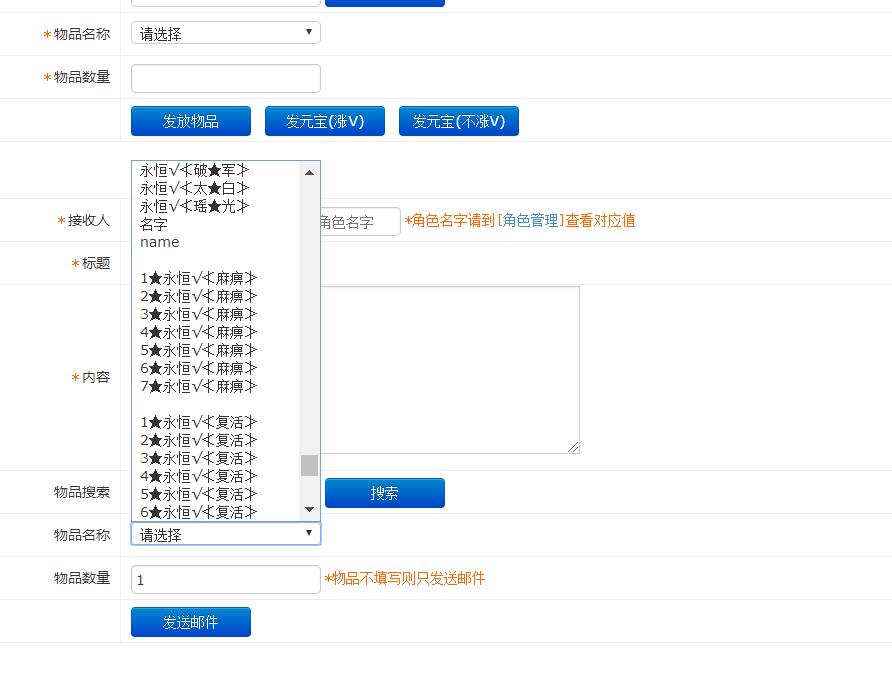Click inside the 内容 text area
Screen dimensions: 892x678
pyautogui.click(x=450, y=370)
